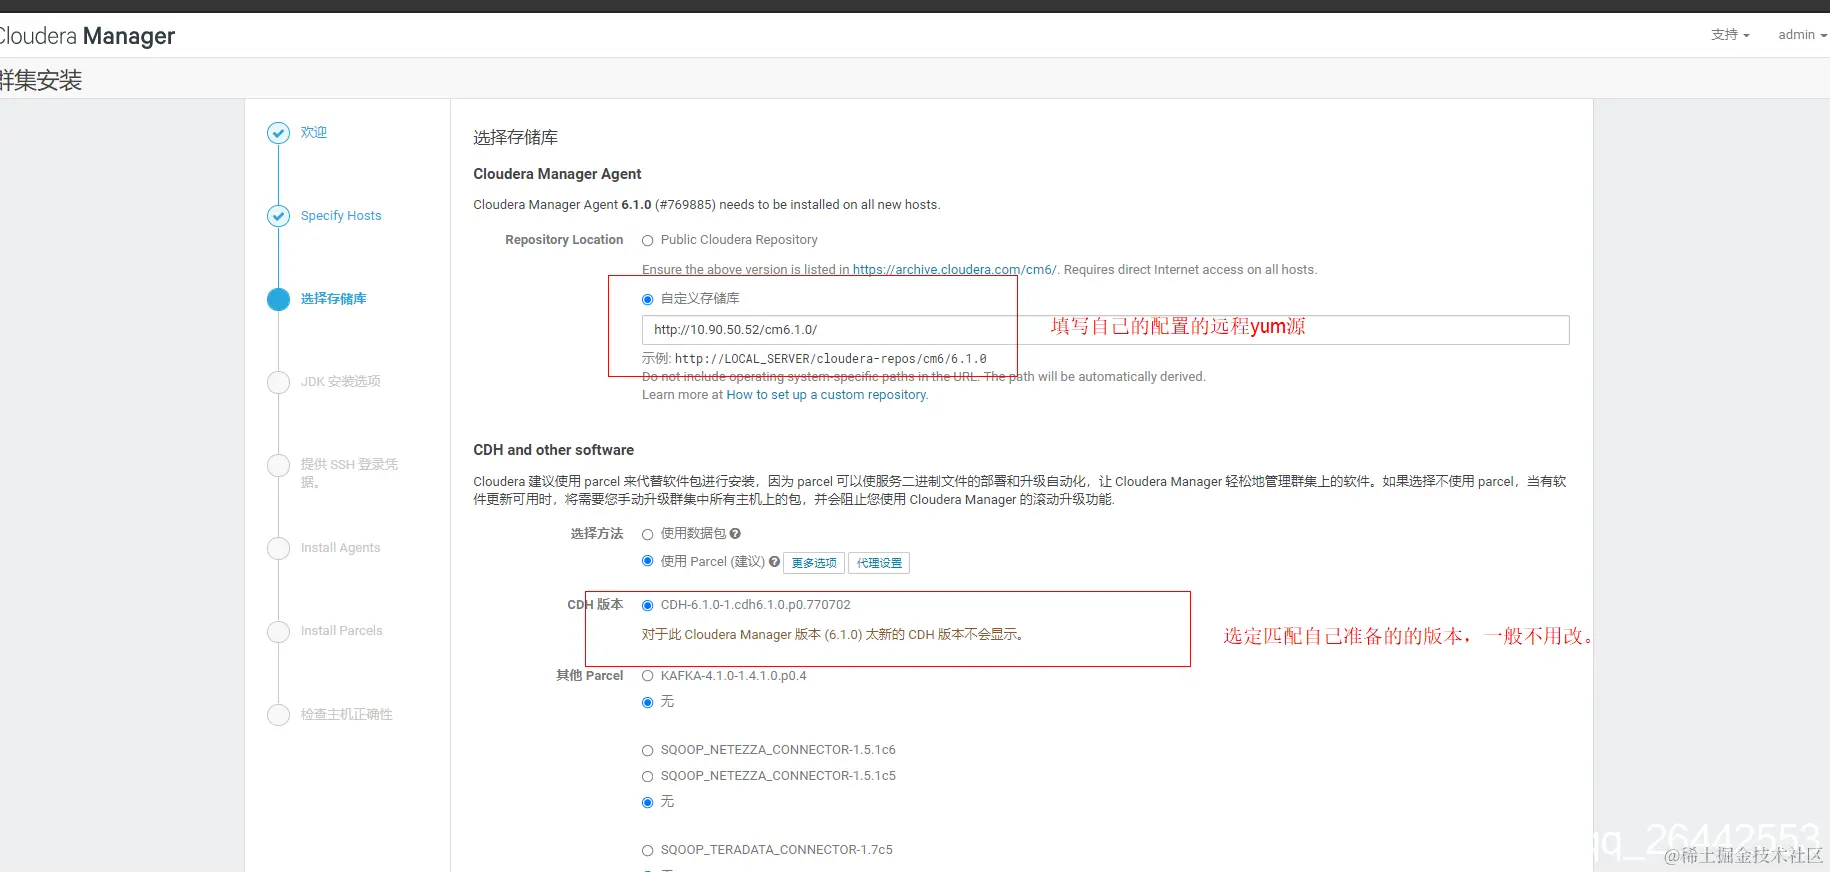Click the Cloudera Manager Agent heading
1830x872 pixels.
[x=557, y=174]
